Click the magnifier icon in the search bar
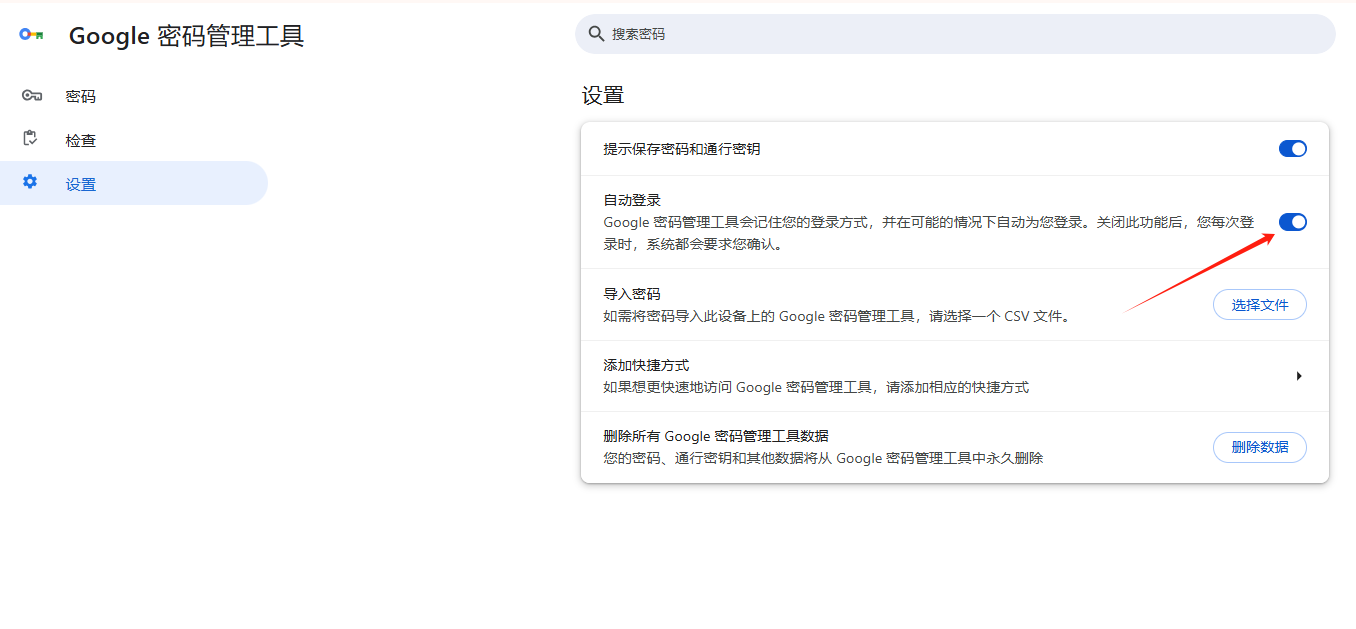 point(596,34)
